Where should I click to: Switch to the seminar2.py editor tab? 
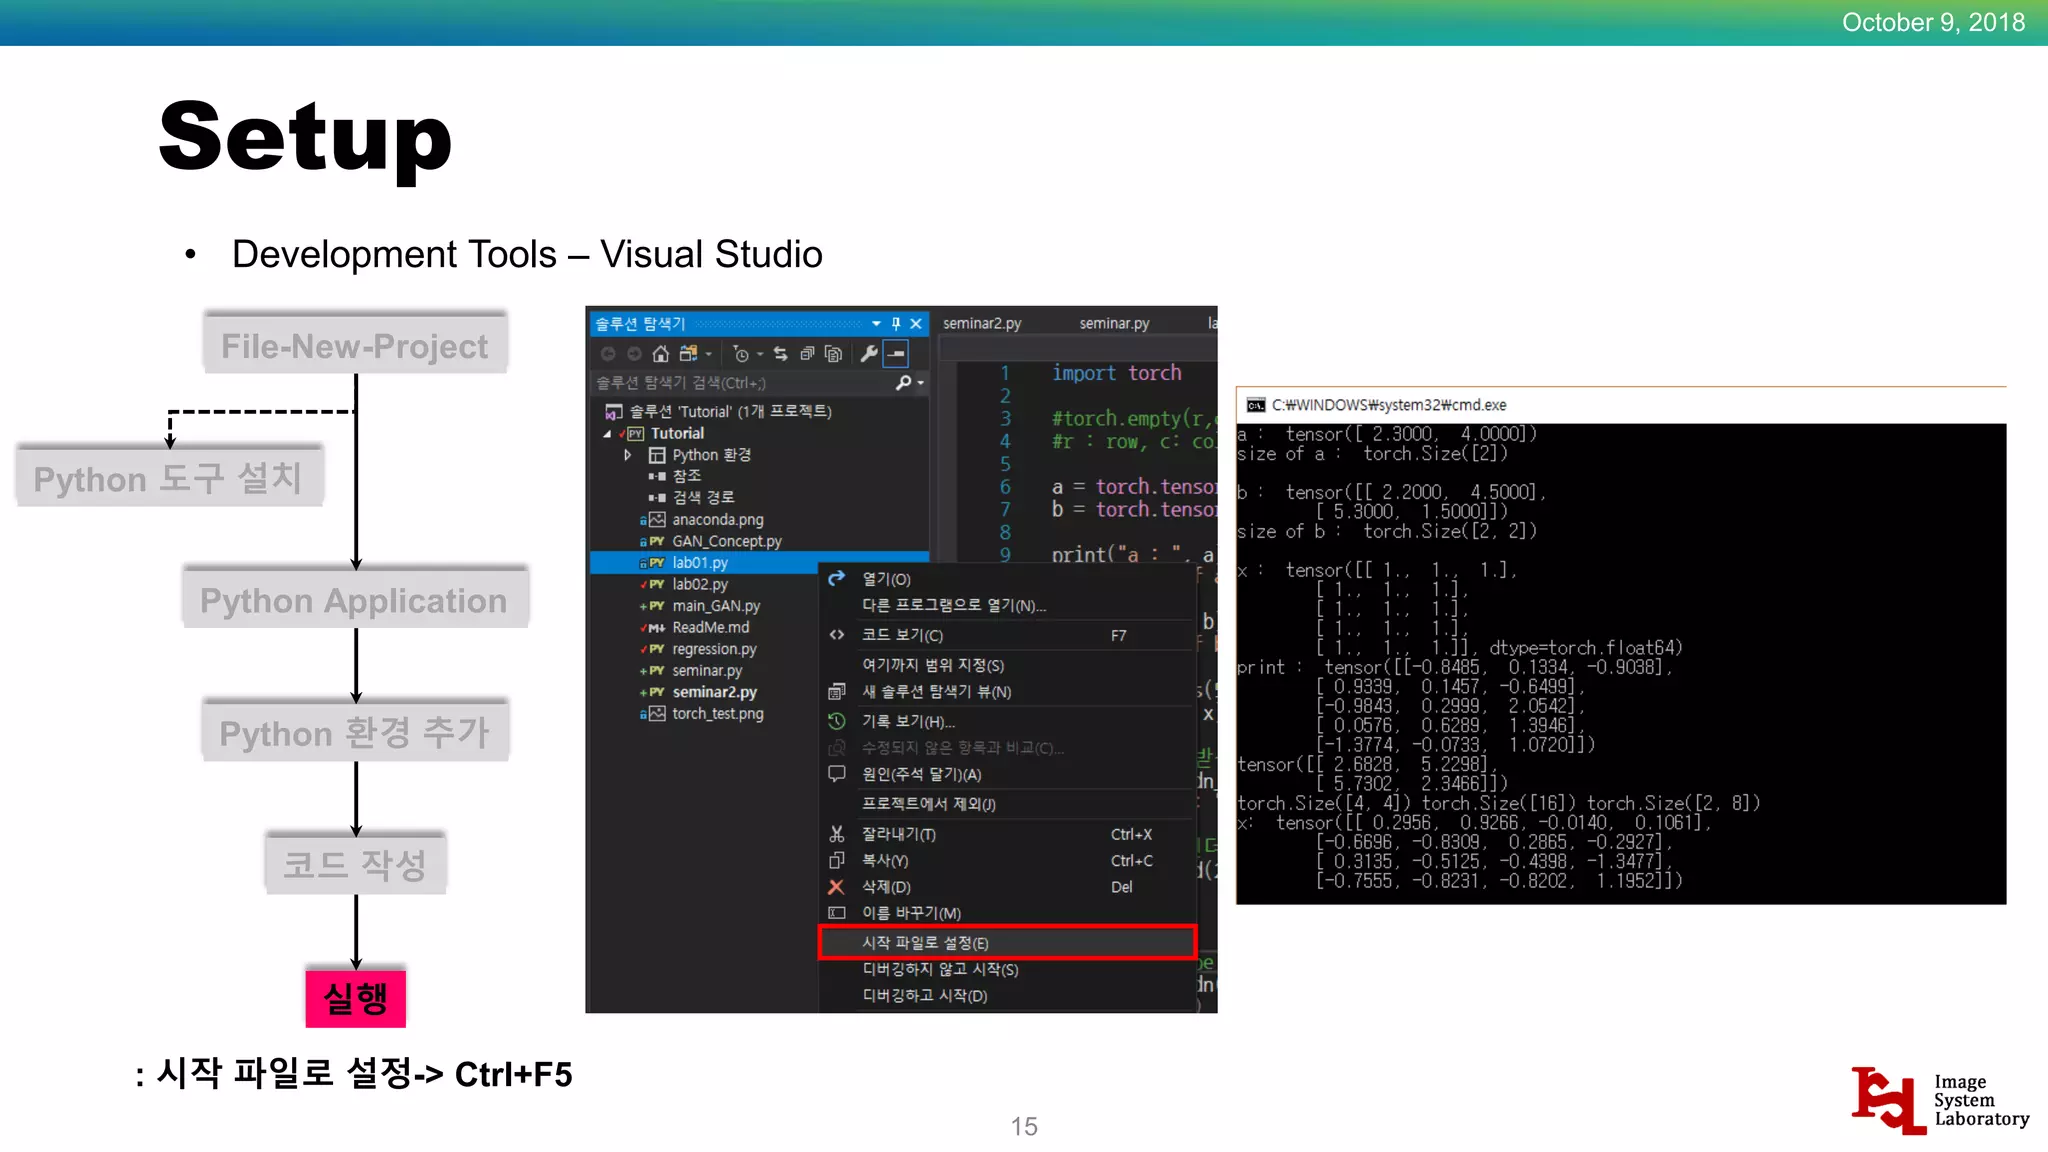[x=982, y=324]
